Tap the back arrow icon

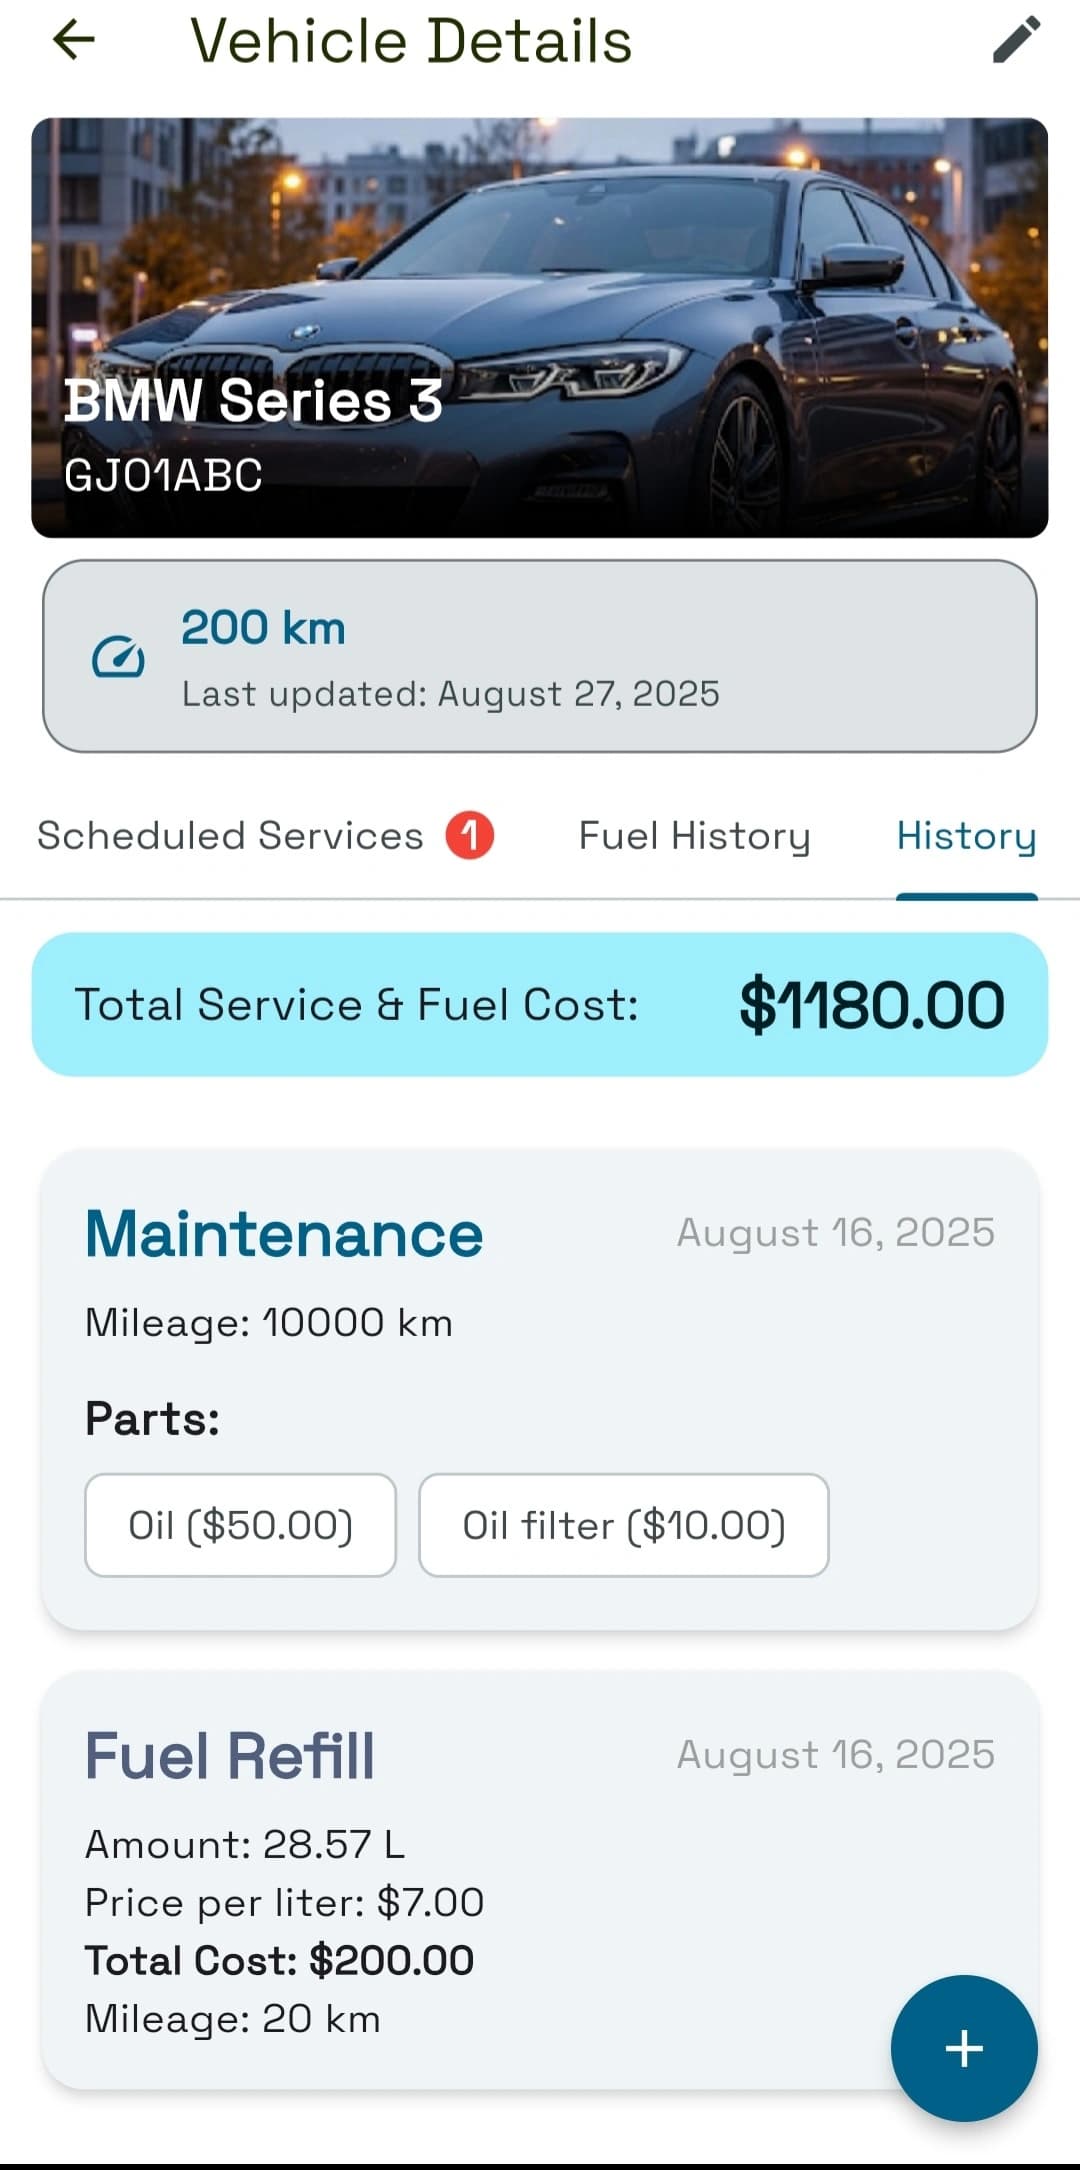74,41
